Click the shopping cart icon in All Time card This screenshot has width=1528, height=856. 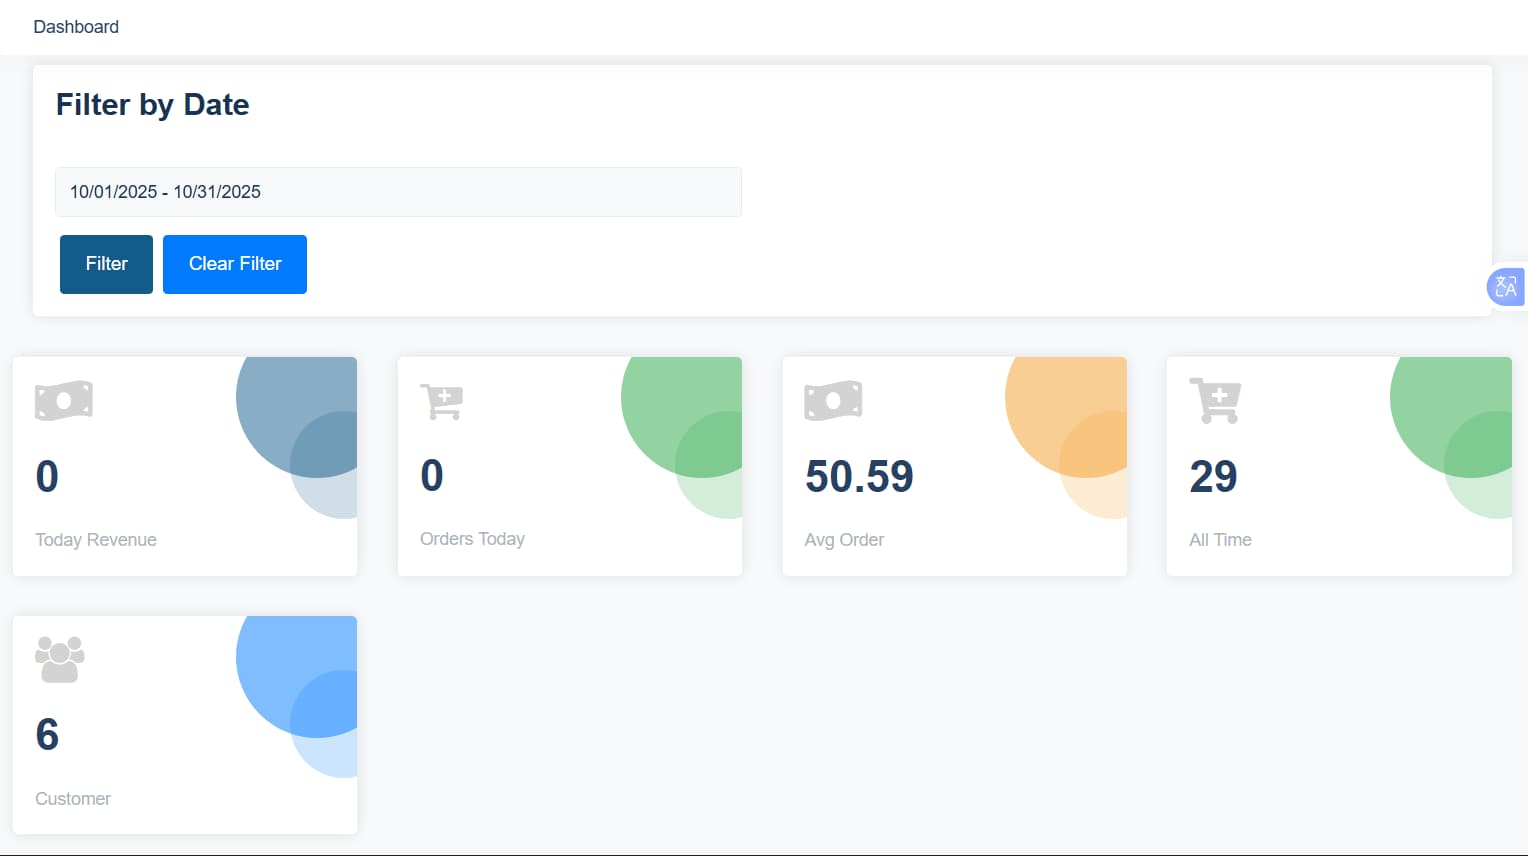tap(1215, 401)
